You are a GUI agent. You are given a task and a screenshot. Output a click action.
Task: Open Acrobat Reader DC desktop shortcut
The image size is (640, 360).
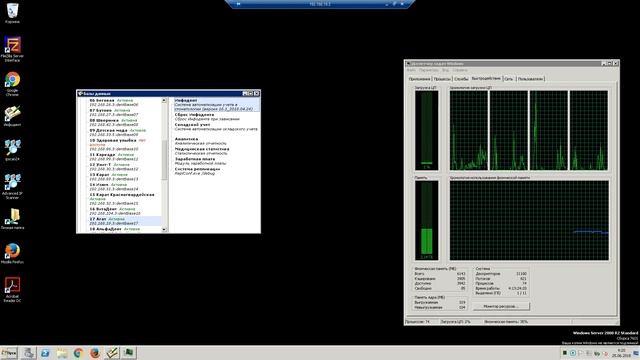(x=12, y=289)
